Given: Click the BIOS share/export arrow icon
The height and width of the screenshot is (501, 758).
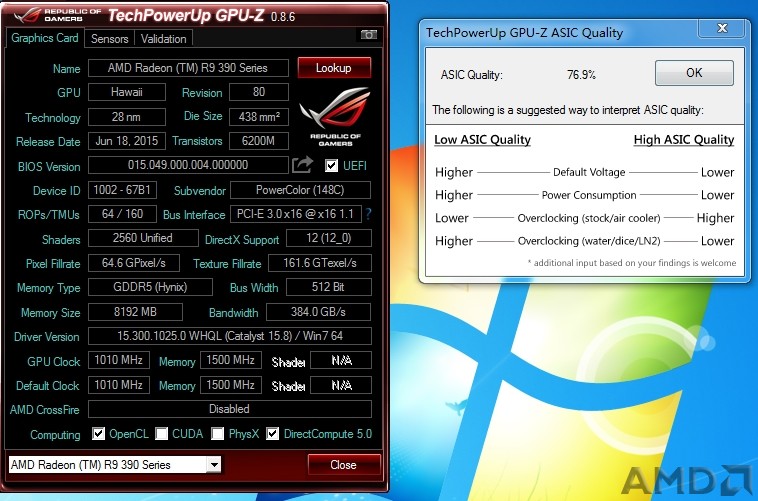Looking at the screenshot, I should click(x=303, y=165).
